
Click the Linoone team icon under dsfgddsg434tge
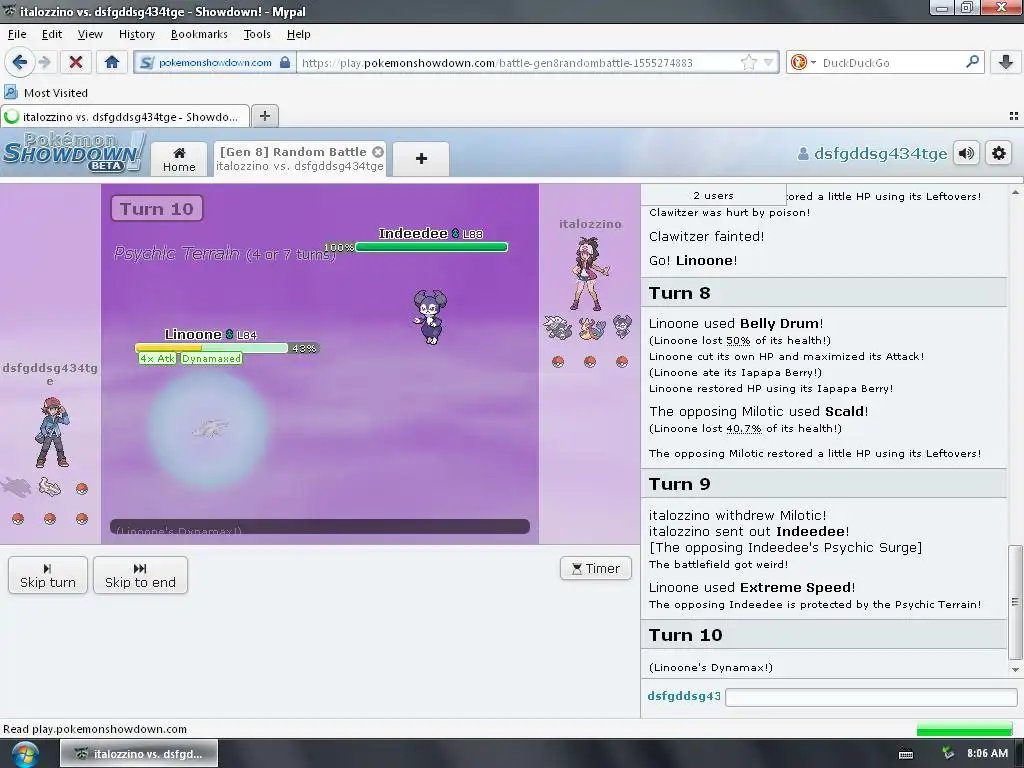[50, 487]
